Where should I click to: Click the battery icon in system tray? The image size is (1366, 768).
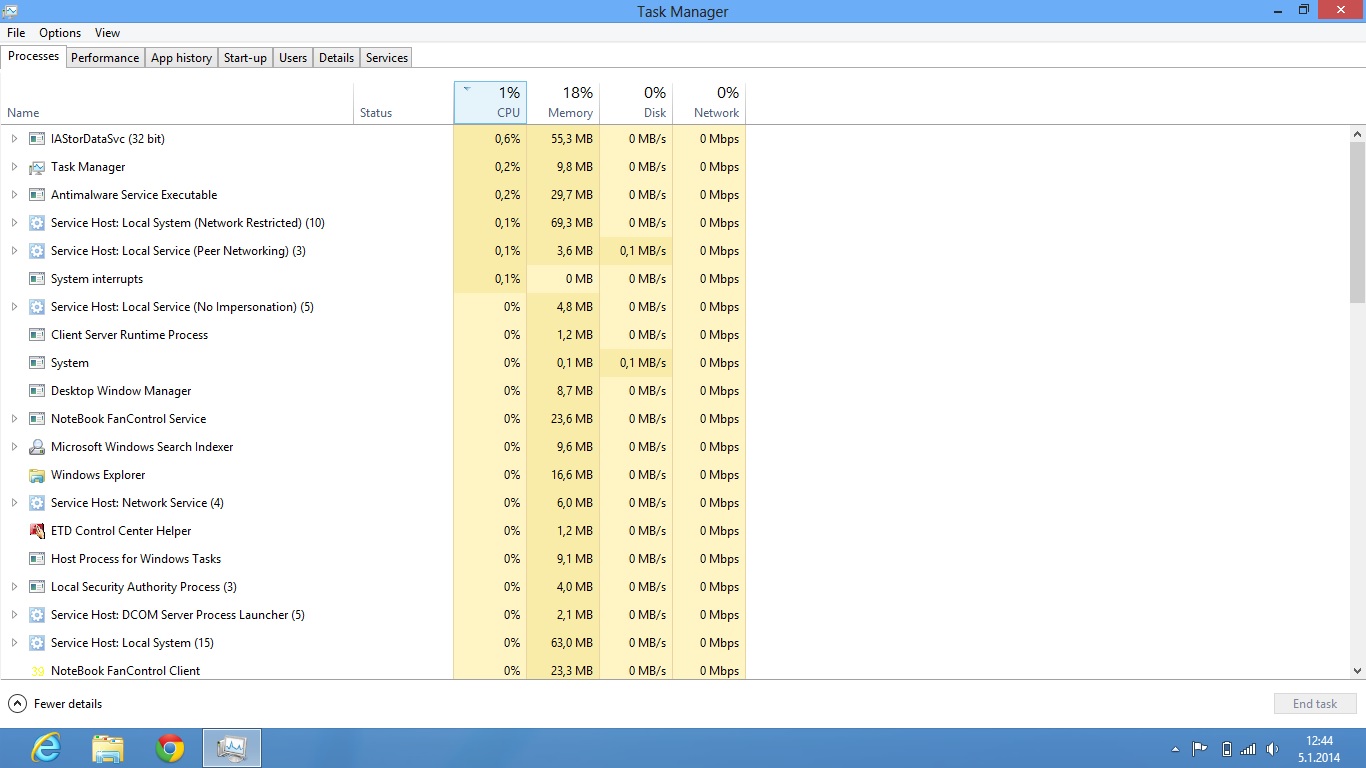[x=1227, y=748]
